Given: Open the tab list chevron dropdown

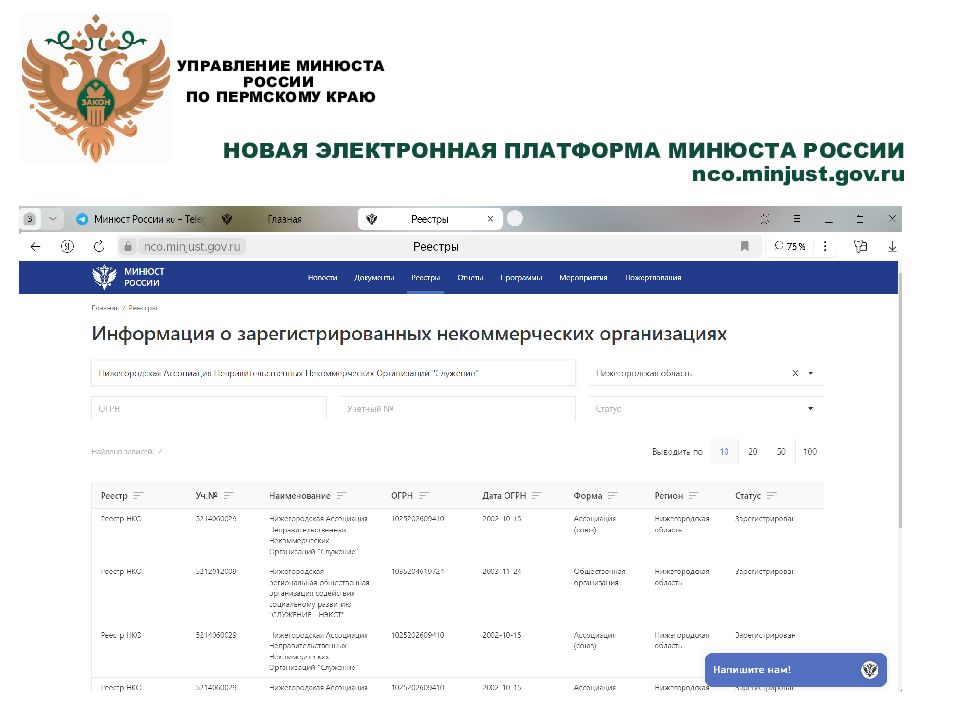Looking at the screenshot, I should (x=53, y=219).
